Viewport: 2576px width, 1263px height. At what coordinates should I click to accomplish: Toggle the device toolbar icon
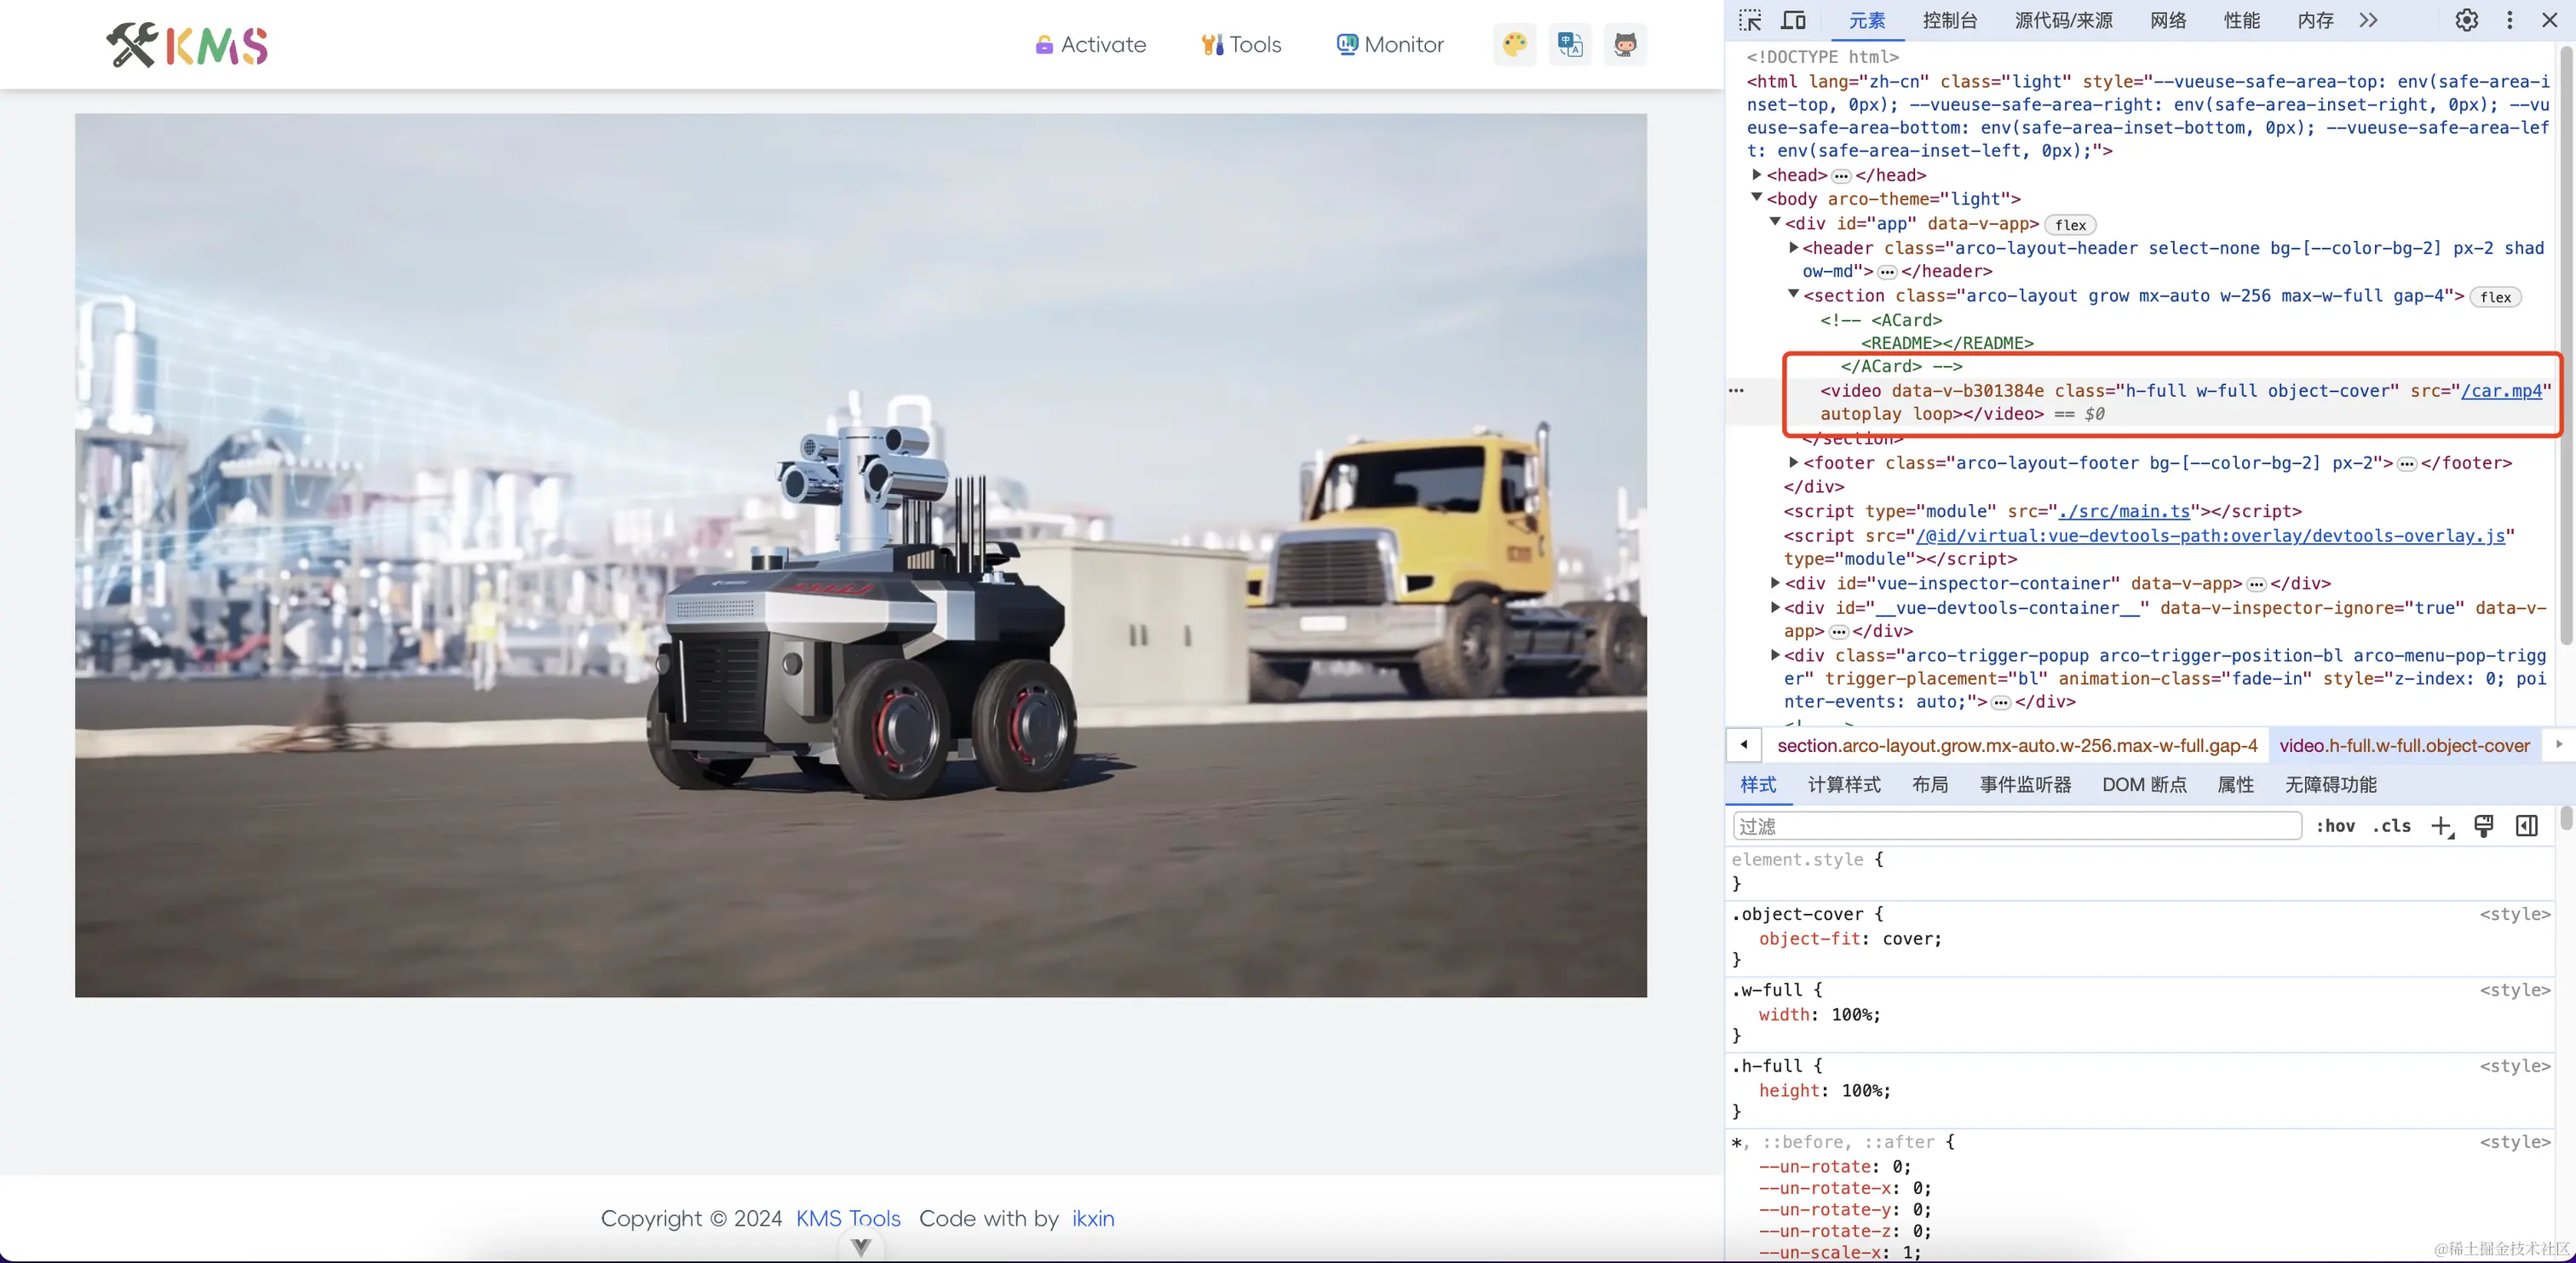[1794, 20]
